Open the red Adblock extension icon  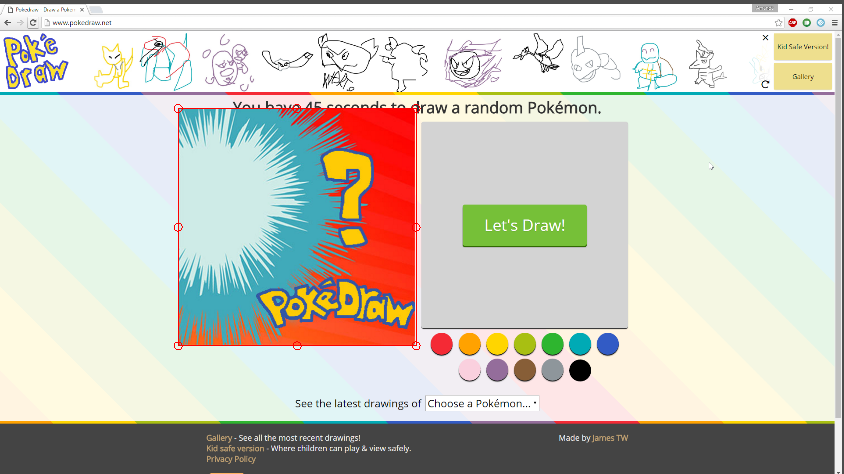tap(792, 23)
